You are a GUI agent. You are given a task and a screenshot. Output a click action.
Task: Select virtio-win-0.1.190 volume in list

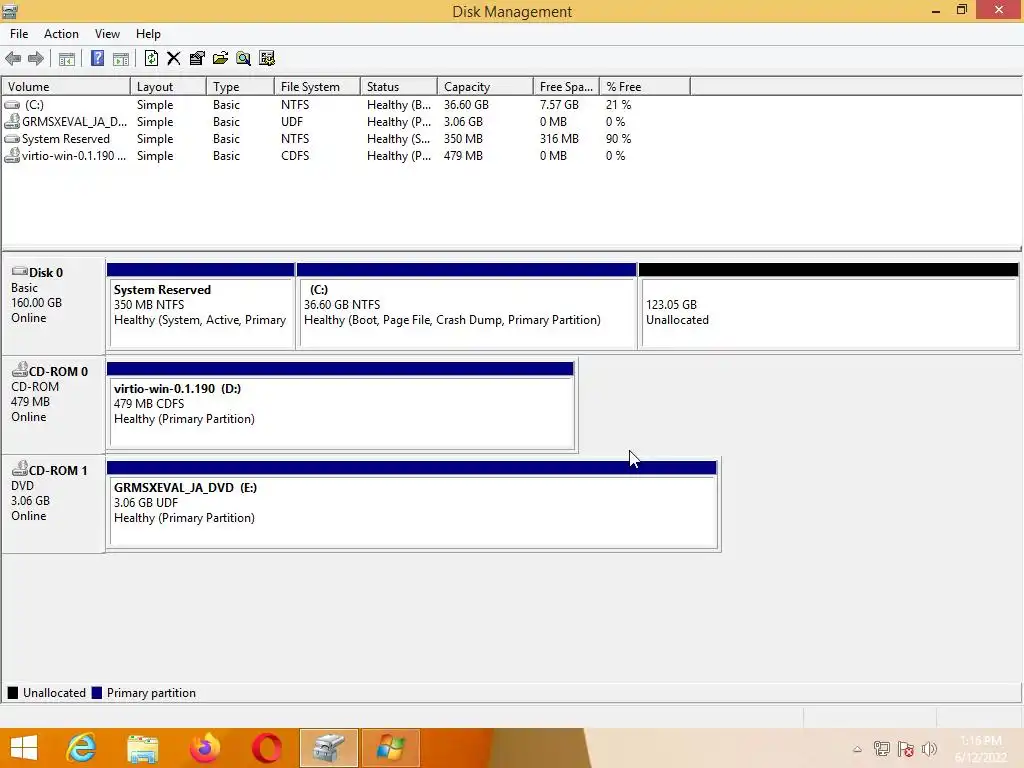point(74,155)
